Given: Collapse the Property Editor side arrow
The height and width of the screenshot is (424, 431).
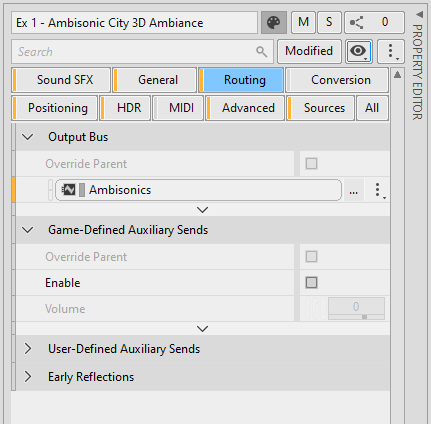Looking at the screenshot, I should click(420, 14).
